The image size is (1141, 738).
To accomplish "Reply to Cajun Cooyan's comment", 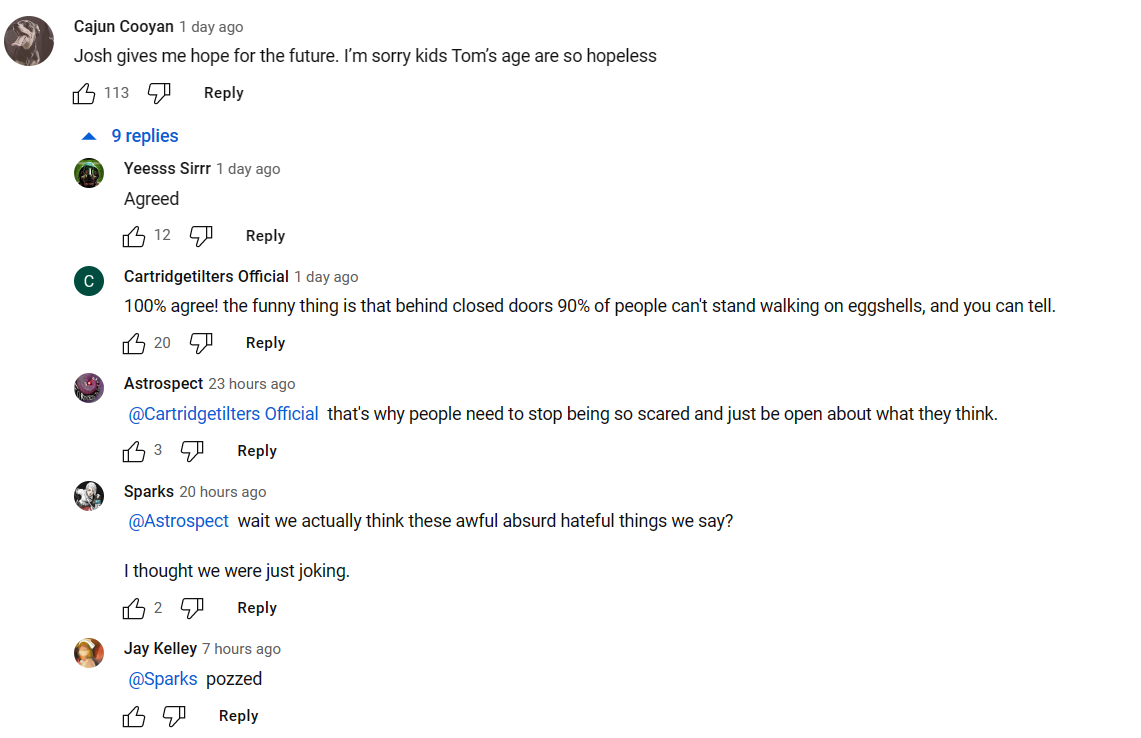I will [223, 93].
